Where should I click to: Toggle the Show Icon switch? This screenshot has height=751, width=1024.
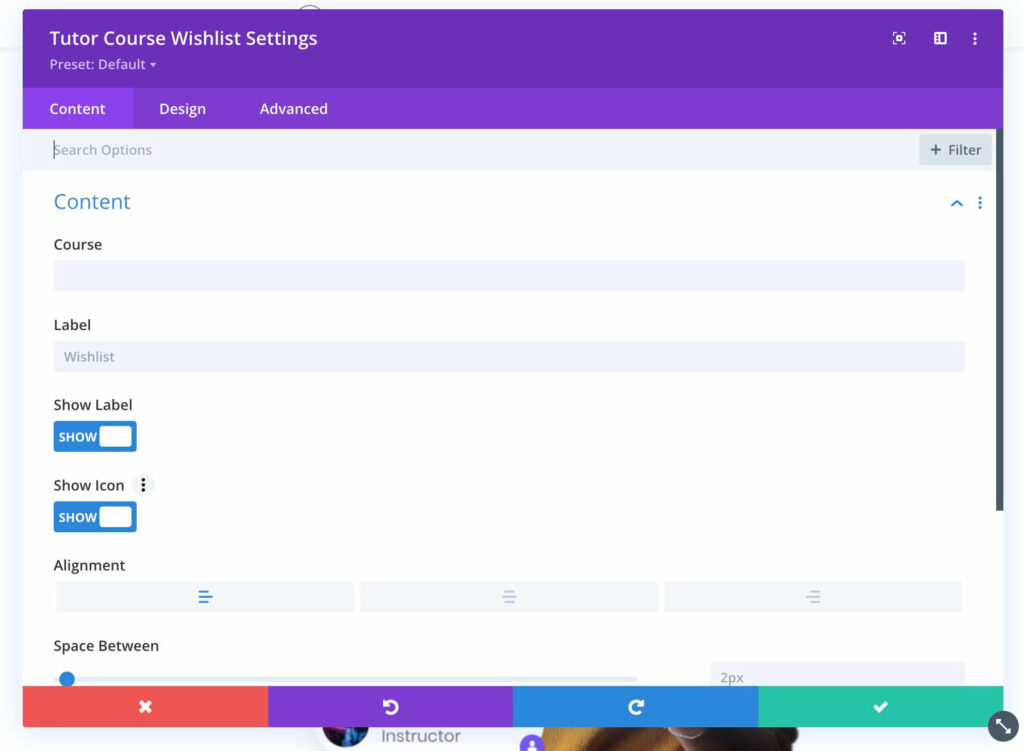(95, 517)
